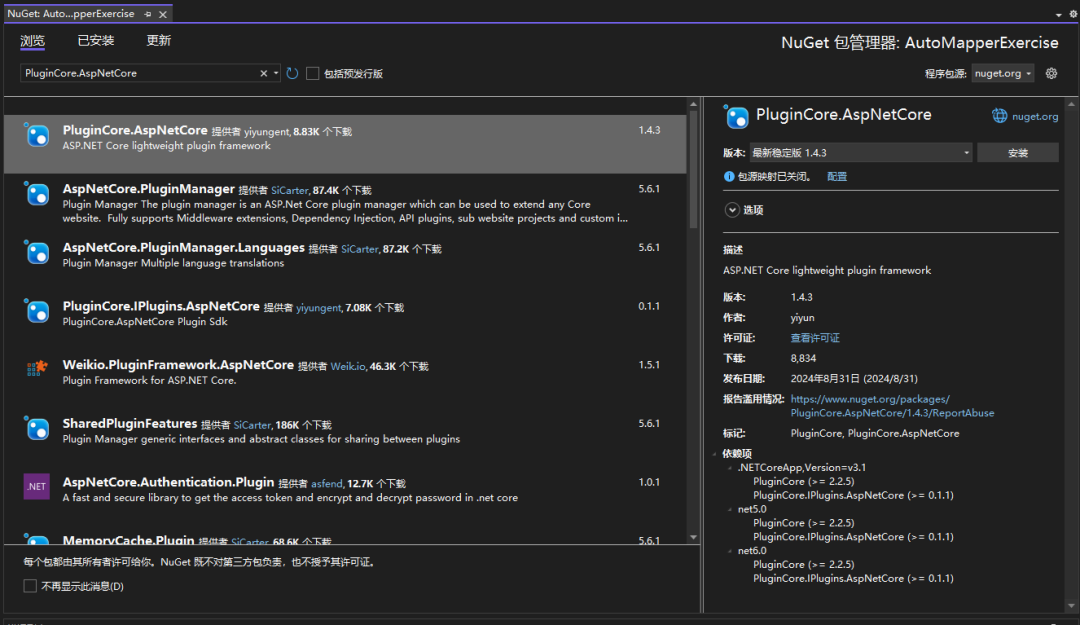Open SiCarter link on the SharedPluginFeatures row
This screenshot has height=625, width=1080.
coord(252,425)
